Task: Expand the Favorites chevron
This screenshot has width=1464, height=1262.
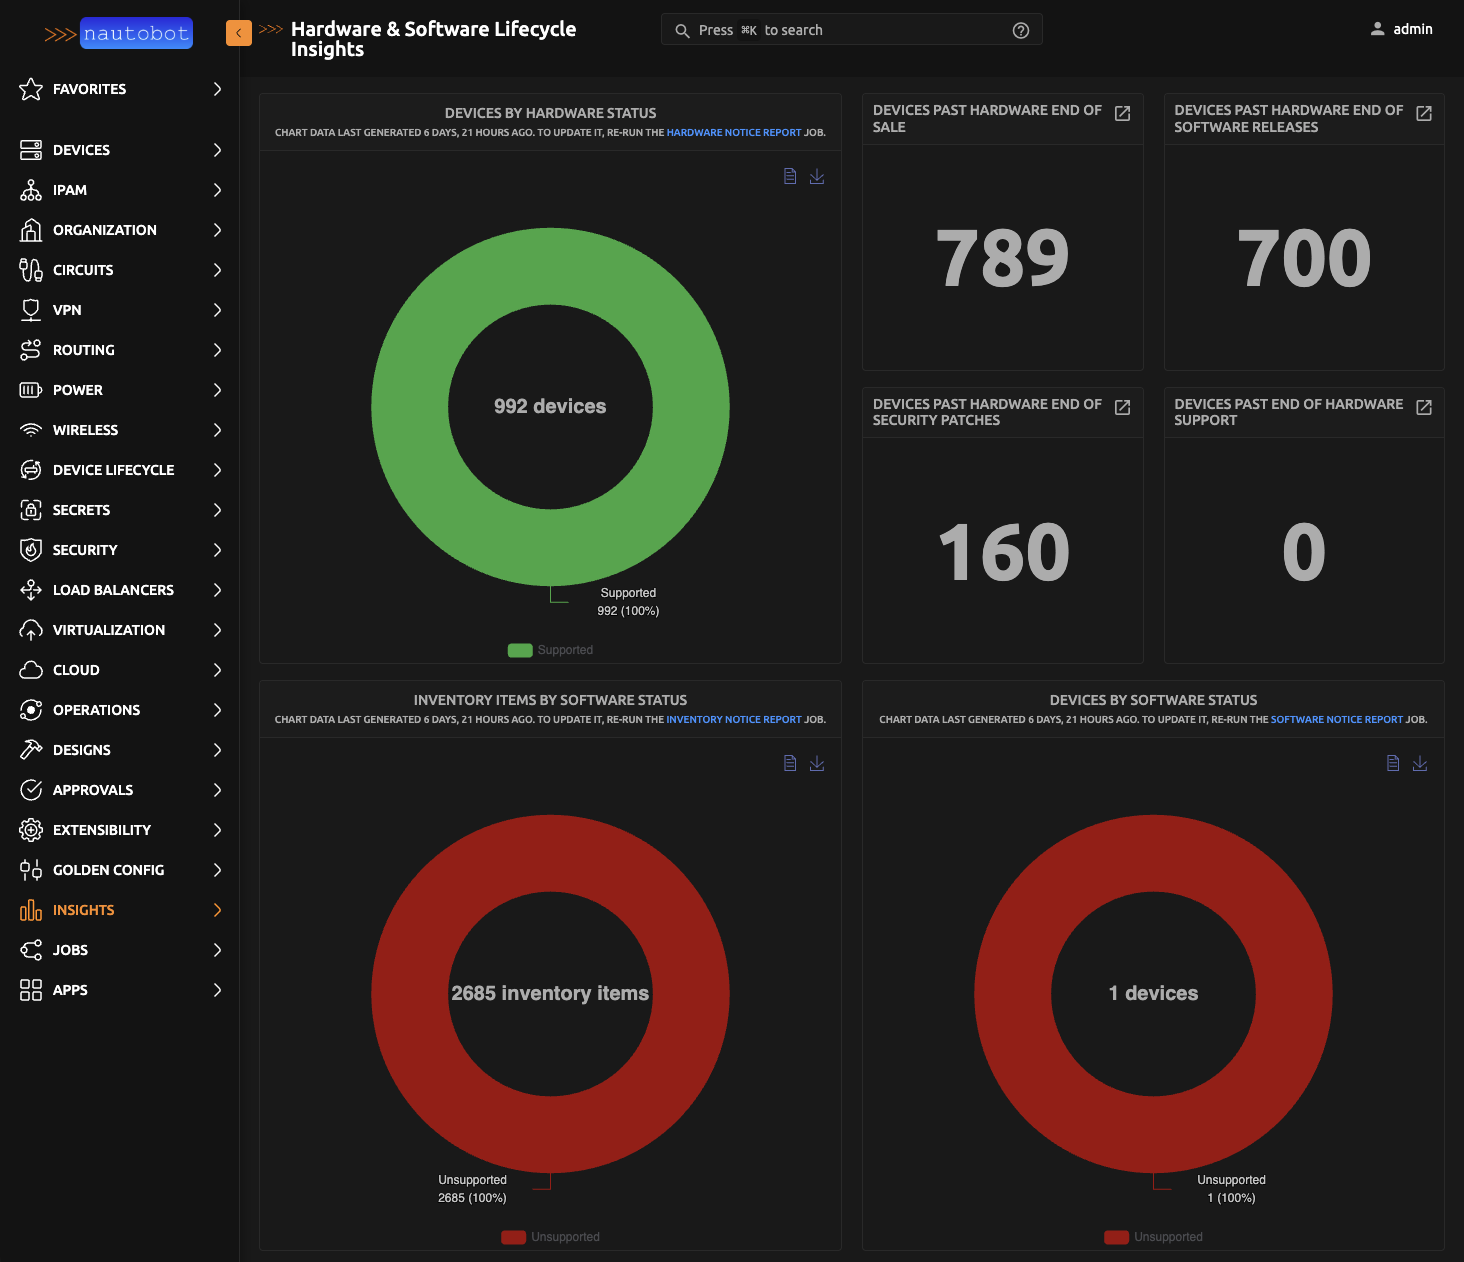Action: pos(217,89)
